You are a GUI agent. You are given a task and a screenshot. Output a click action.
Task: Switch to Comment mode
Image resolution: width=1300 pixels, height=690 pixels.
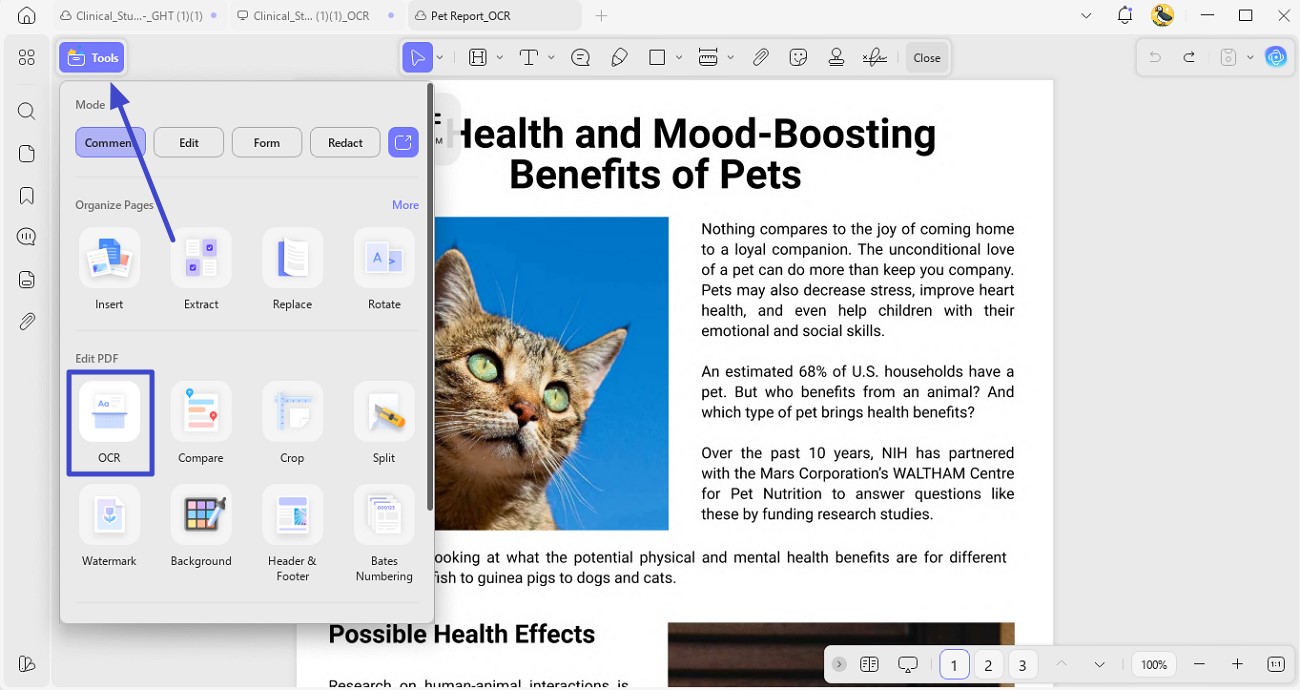point(110,143)
